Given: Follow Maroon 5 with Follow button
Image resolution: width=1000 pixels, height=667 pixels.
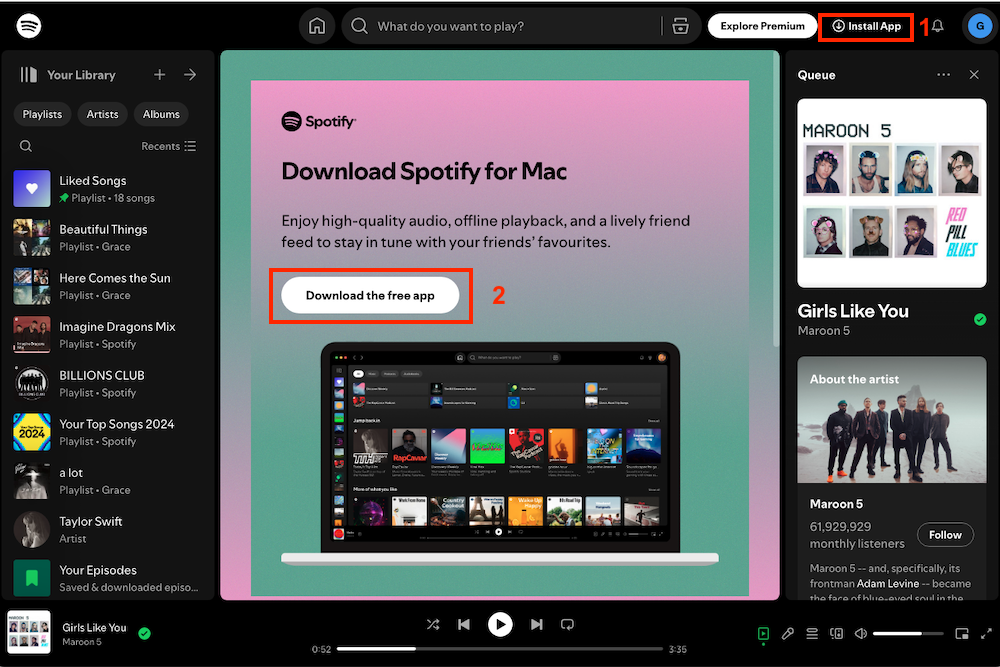Looking at the screenshot, I should [945, 535].
